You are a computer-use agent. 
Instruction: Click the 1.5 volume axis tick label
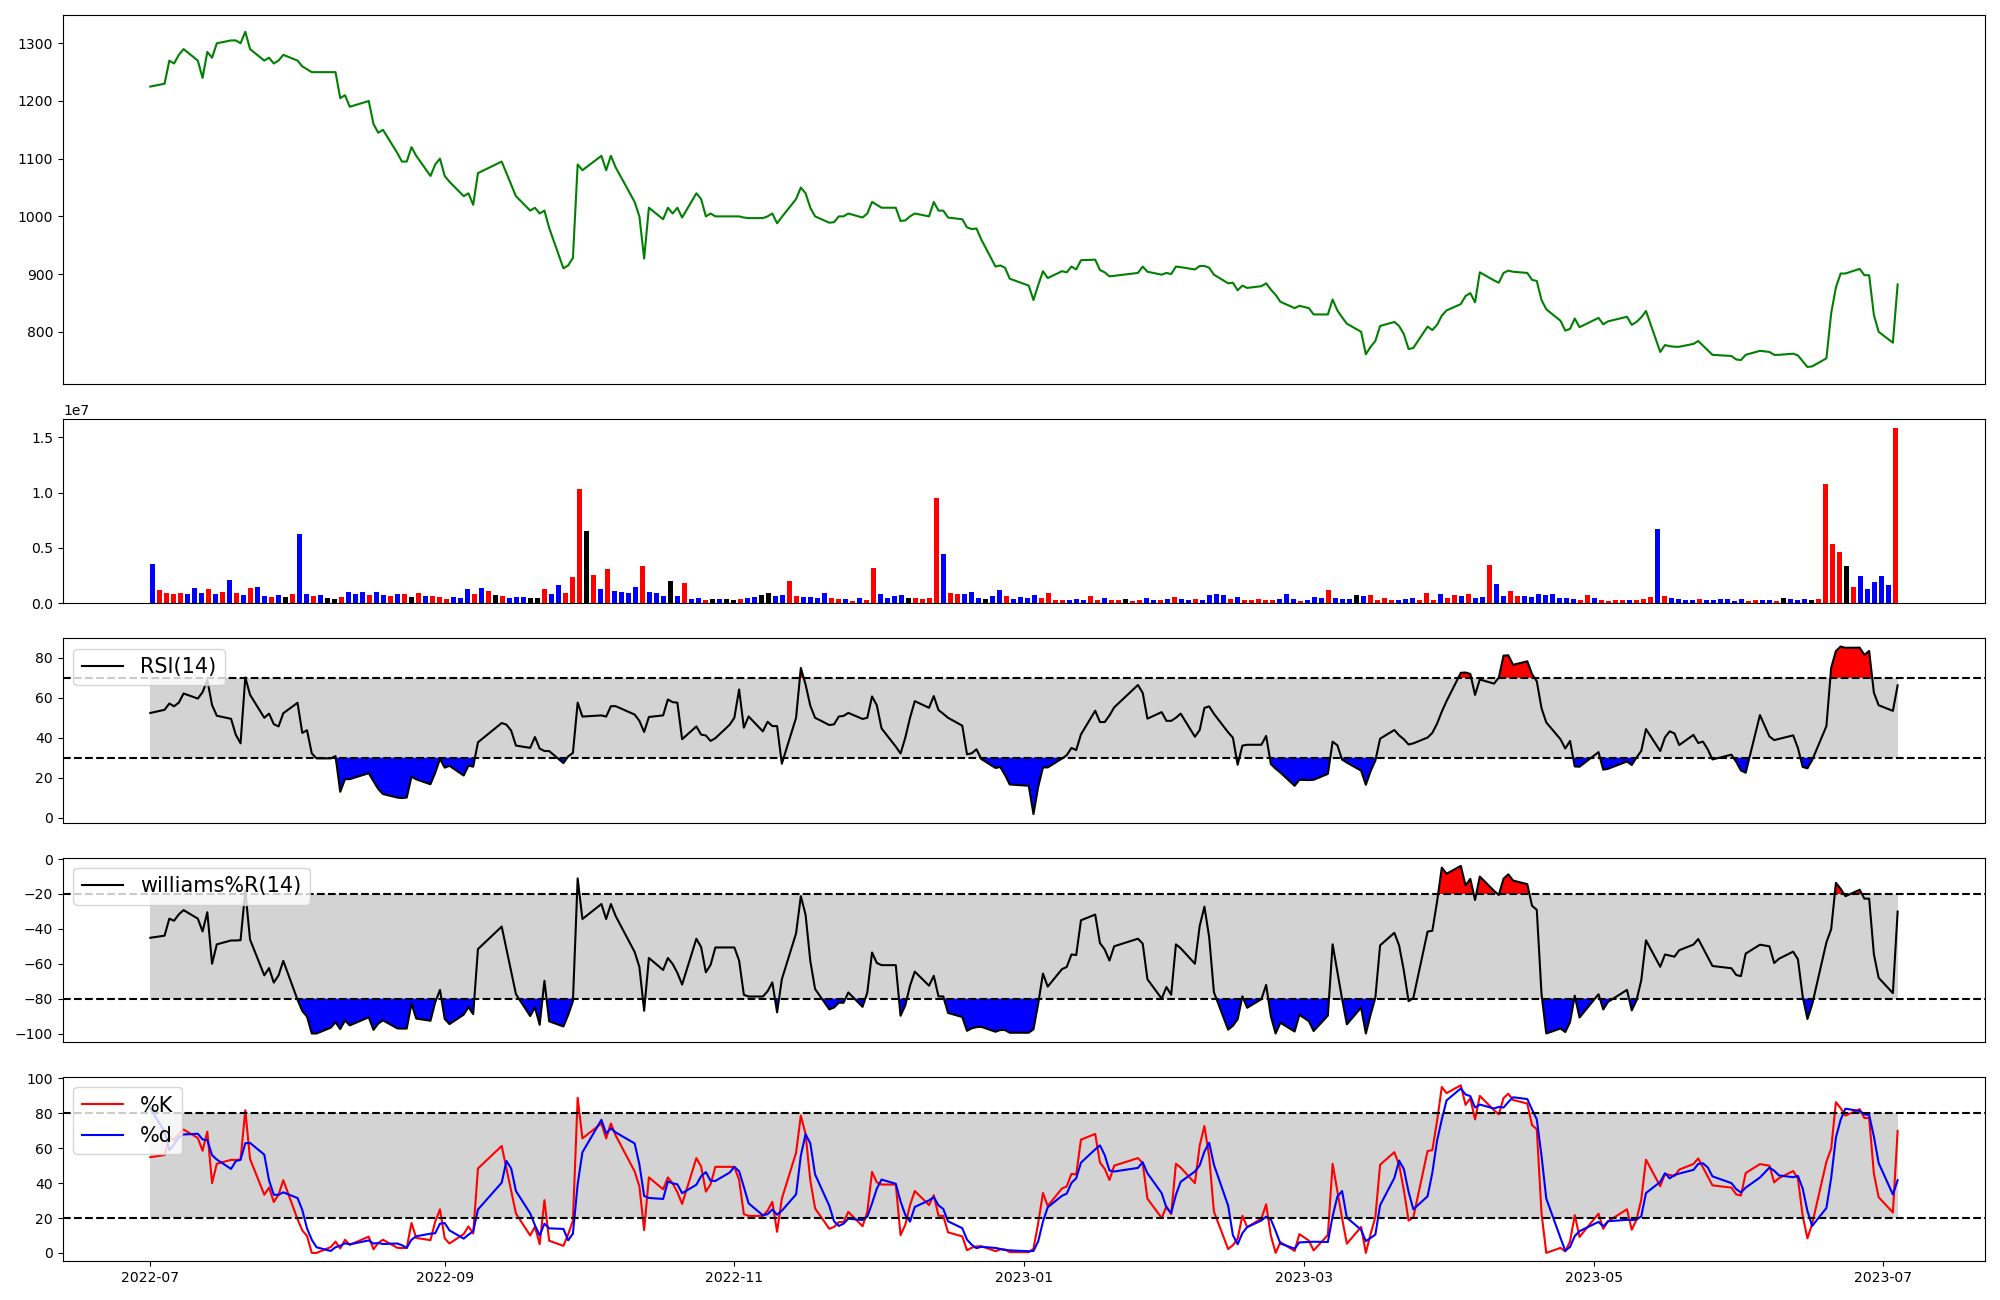click(x=42, y=438)
